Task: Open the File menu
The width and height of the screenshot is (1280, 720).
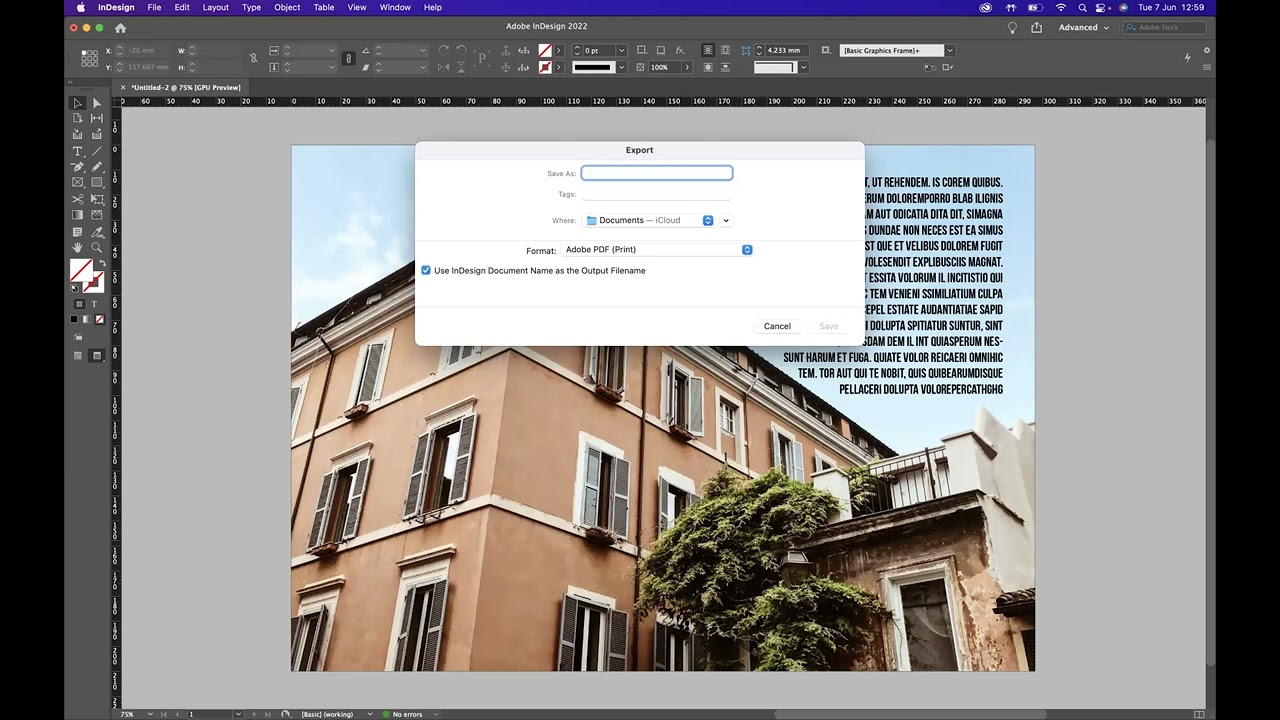Action: pyautogui.click(x=154, y=7)
